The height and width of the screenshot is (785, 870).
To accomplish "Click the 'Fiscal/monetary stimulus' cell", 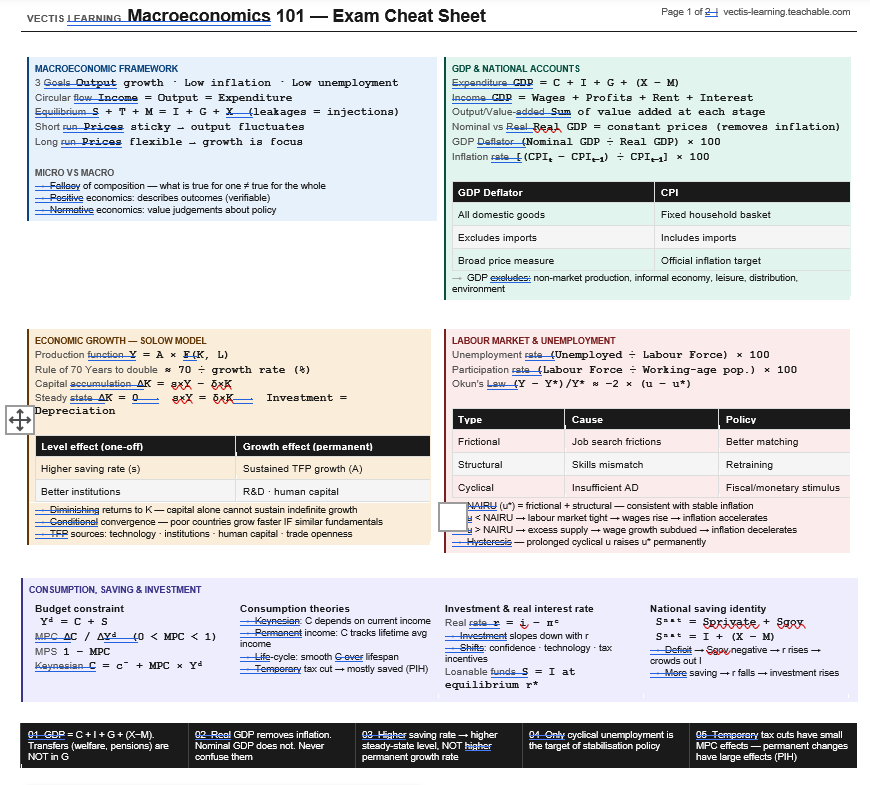I will click(785, 487).
